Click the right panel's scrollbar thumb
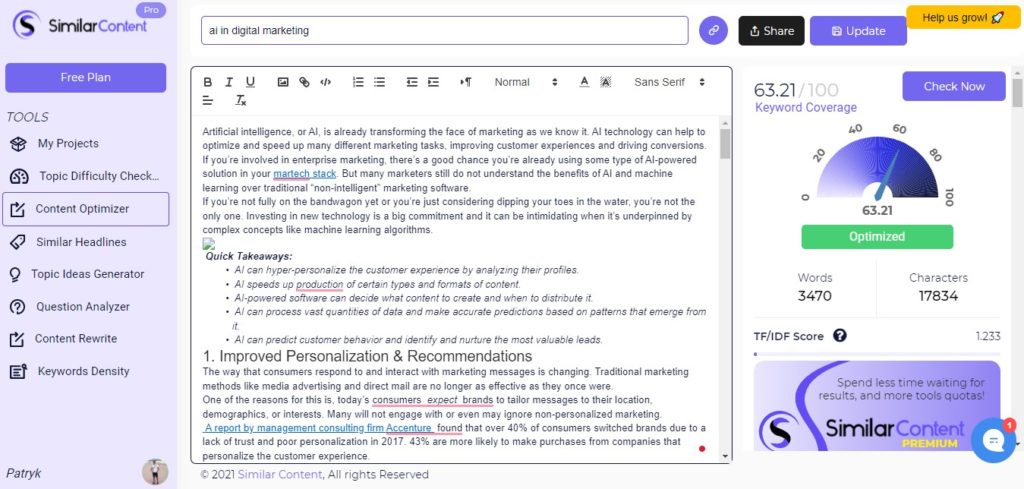This screenshot has height=489, width=1024. point(1017,92)
